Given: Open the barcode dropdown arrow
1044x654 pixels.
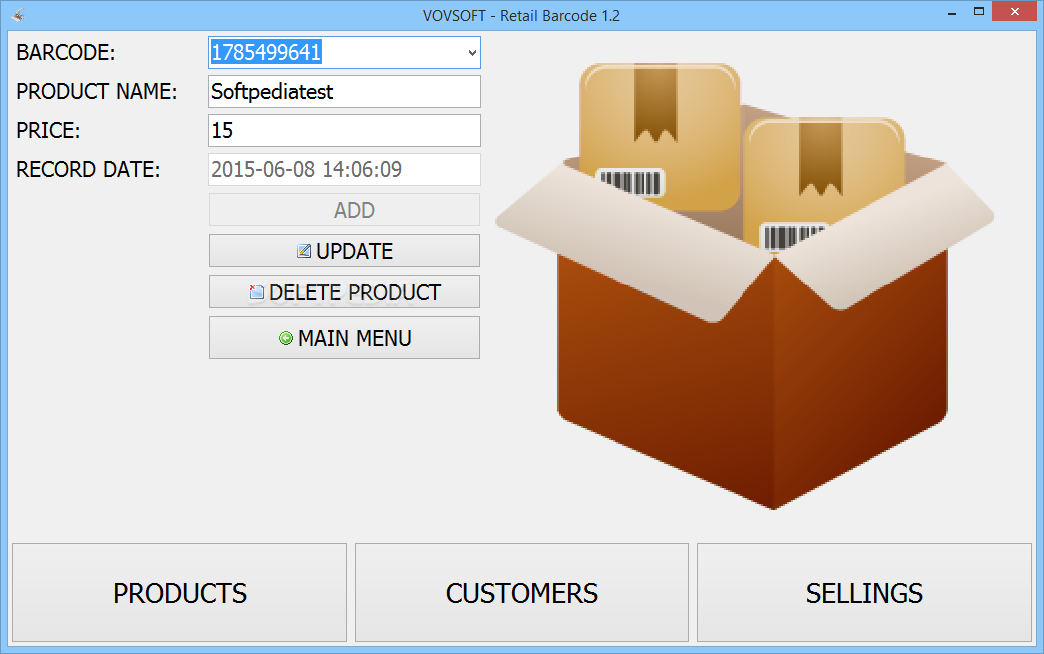Looking at the screenshot, I should click(471, 53).
